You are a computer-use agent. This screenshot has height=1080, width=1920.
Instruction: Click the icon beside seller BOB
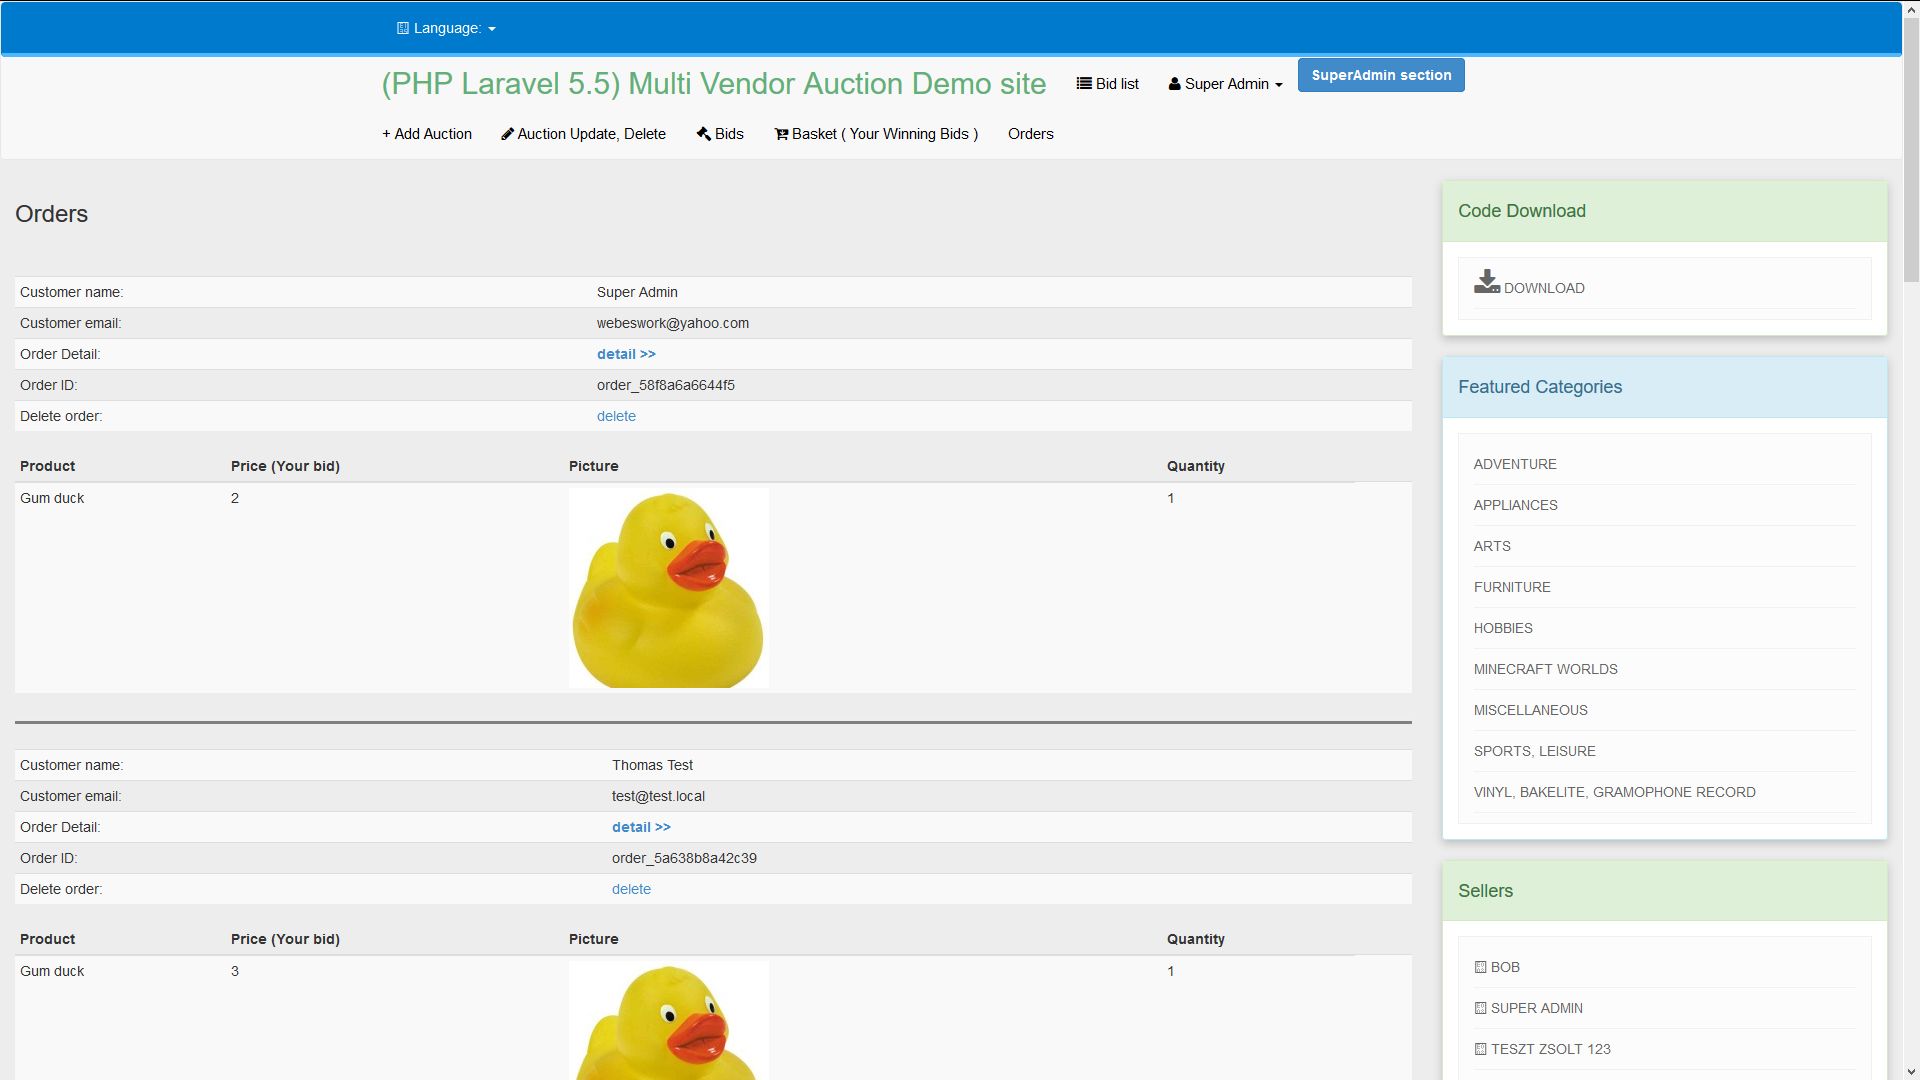click(x=1480, y=967)
